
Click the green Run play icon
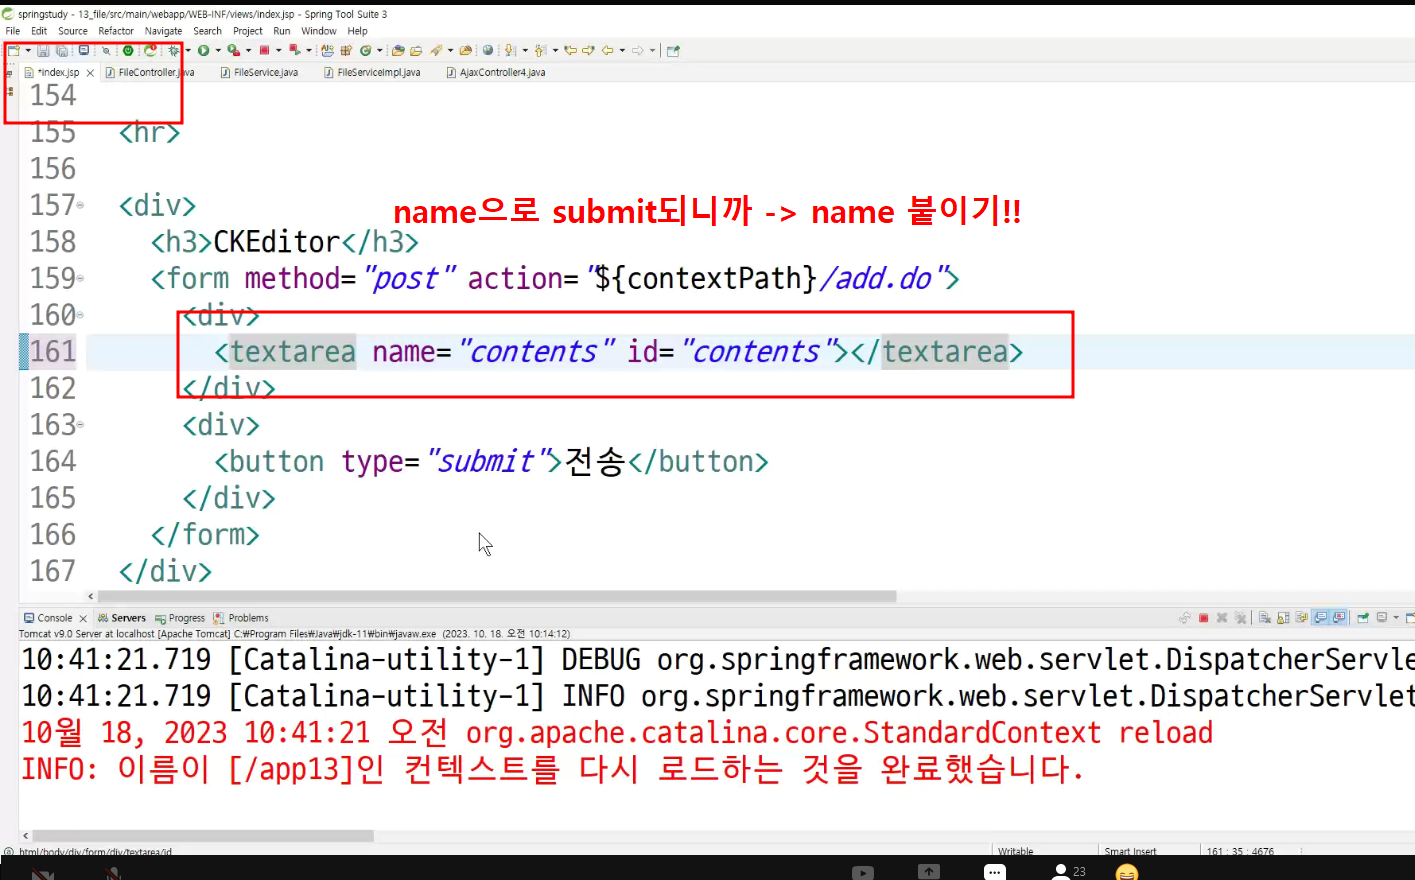(203, 50)
